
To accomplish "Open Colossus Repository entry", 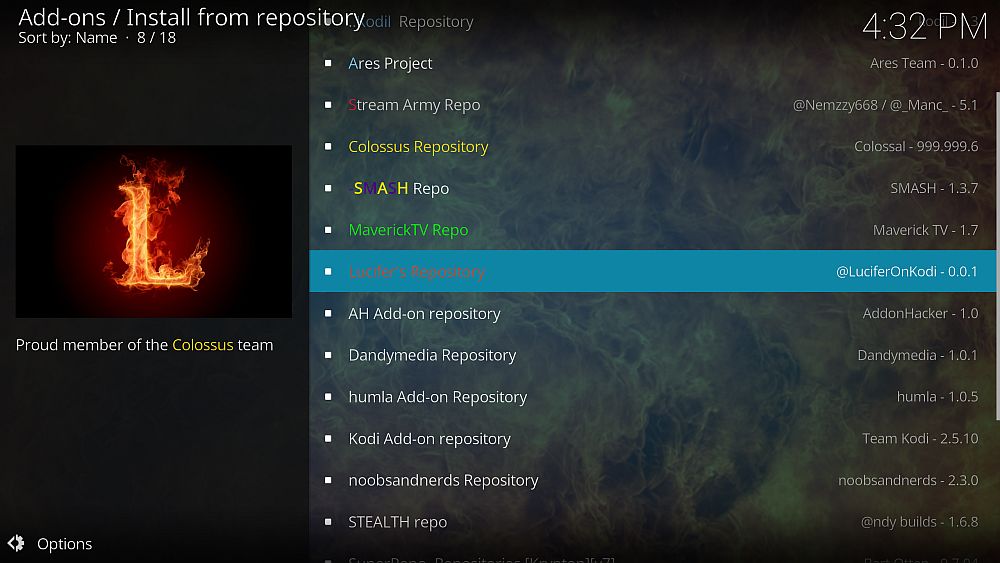I will tap(652, 147).
